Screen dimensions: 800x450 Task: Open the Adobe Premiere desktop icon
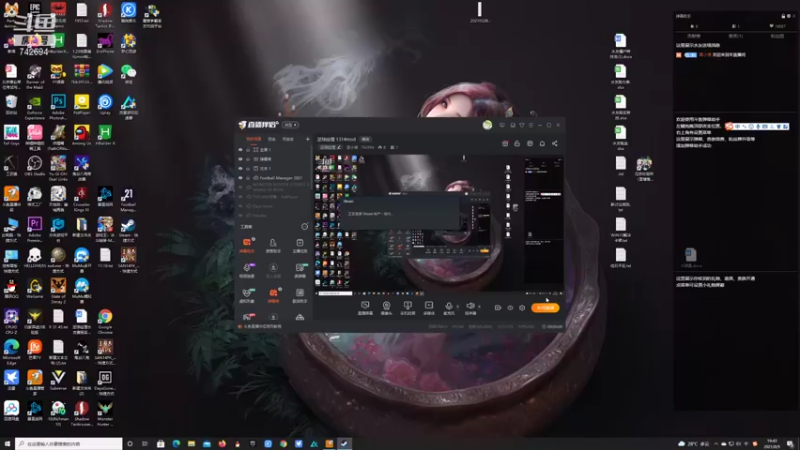(x=35, y=228)
